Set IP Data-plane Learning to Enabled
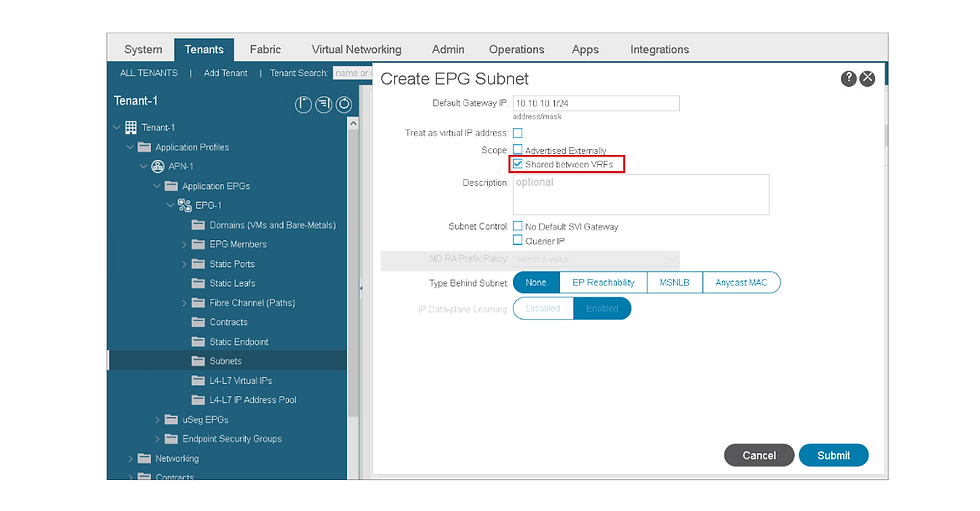Image resolution: width=980 pixels, height=511 pixels. (x=602, y=309)
